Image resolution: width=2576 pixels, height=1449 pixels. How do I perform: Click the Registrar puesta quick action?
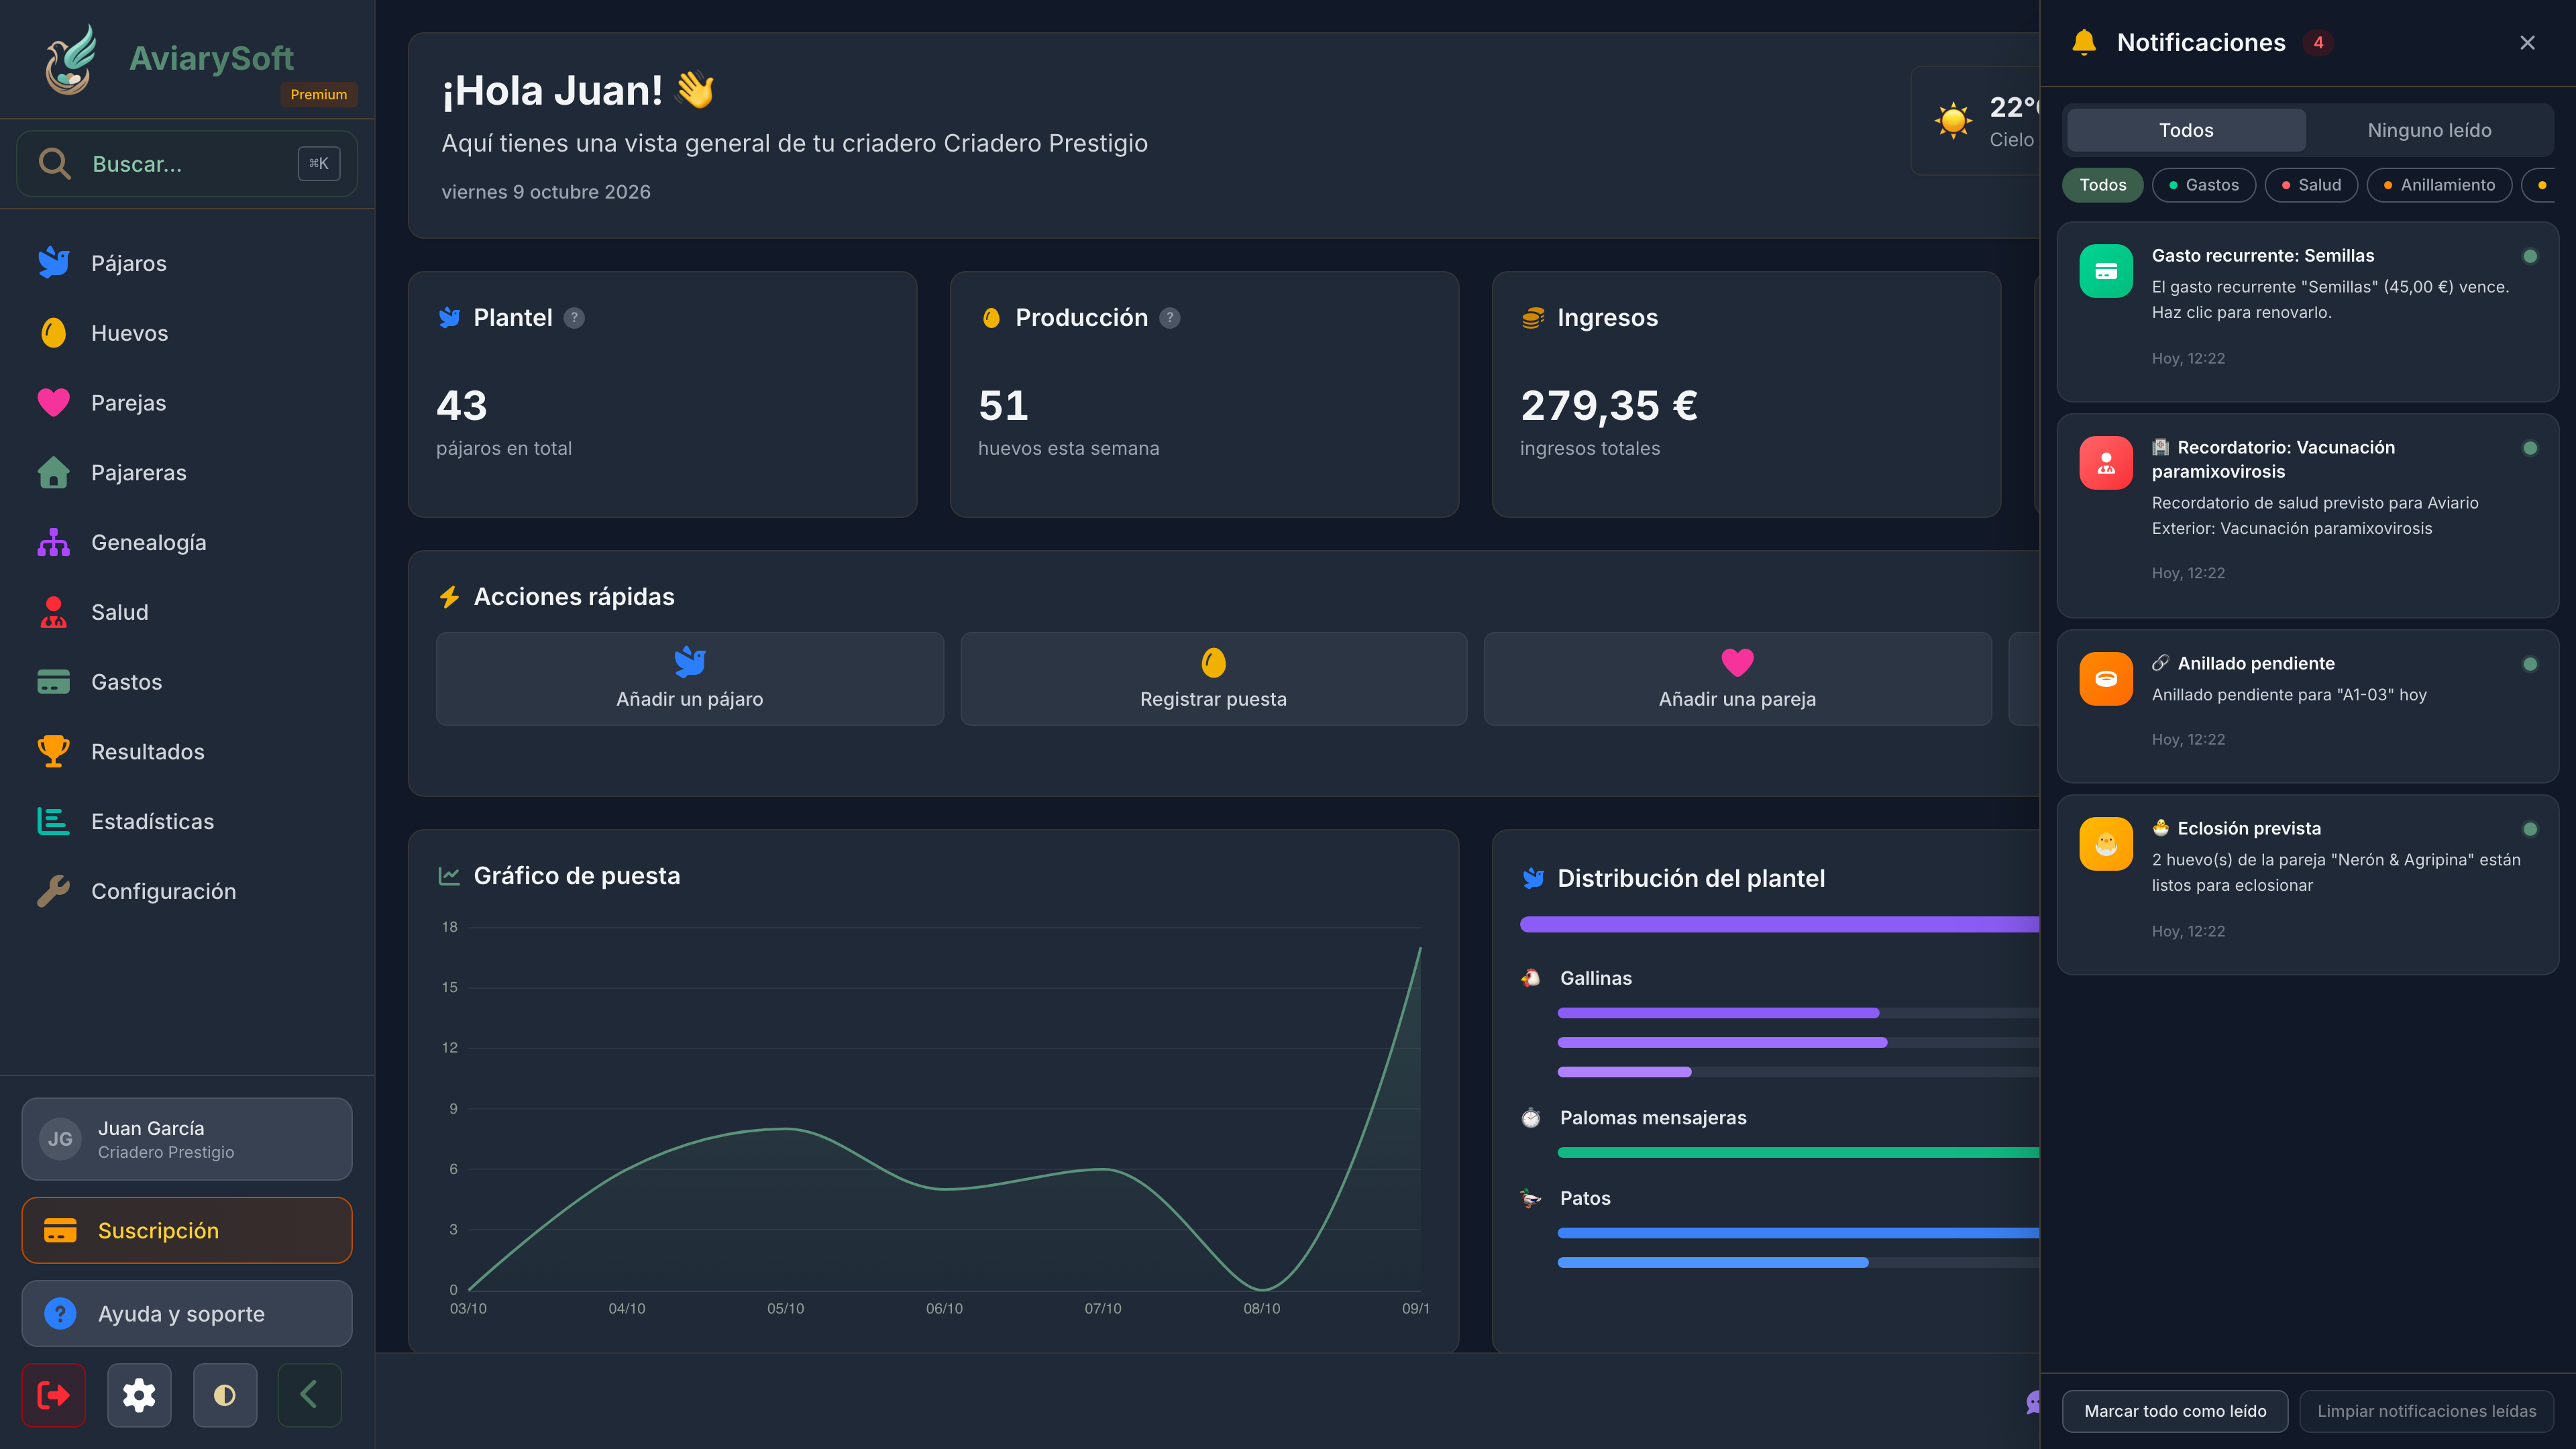click(x=1213, y=678)
